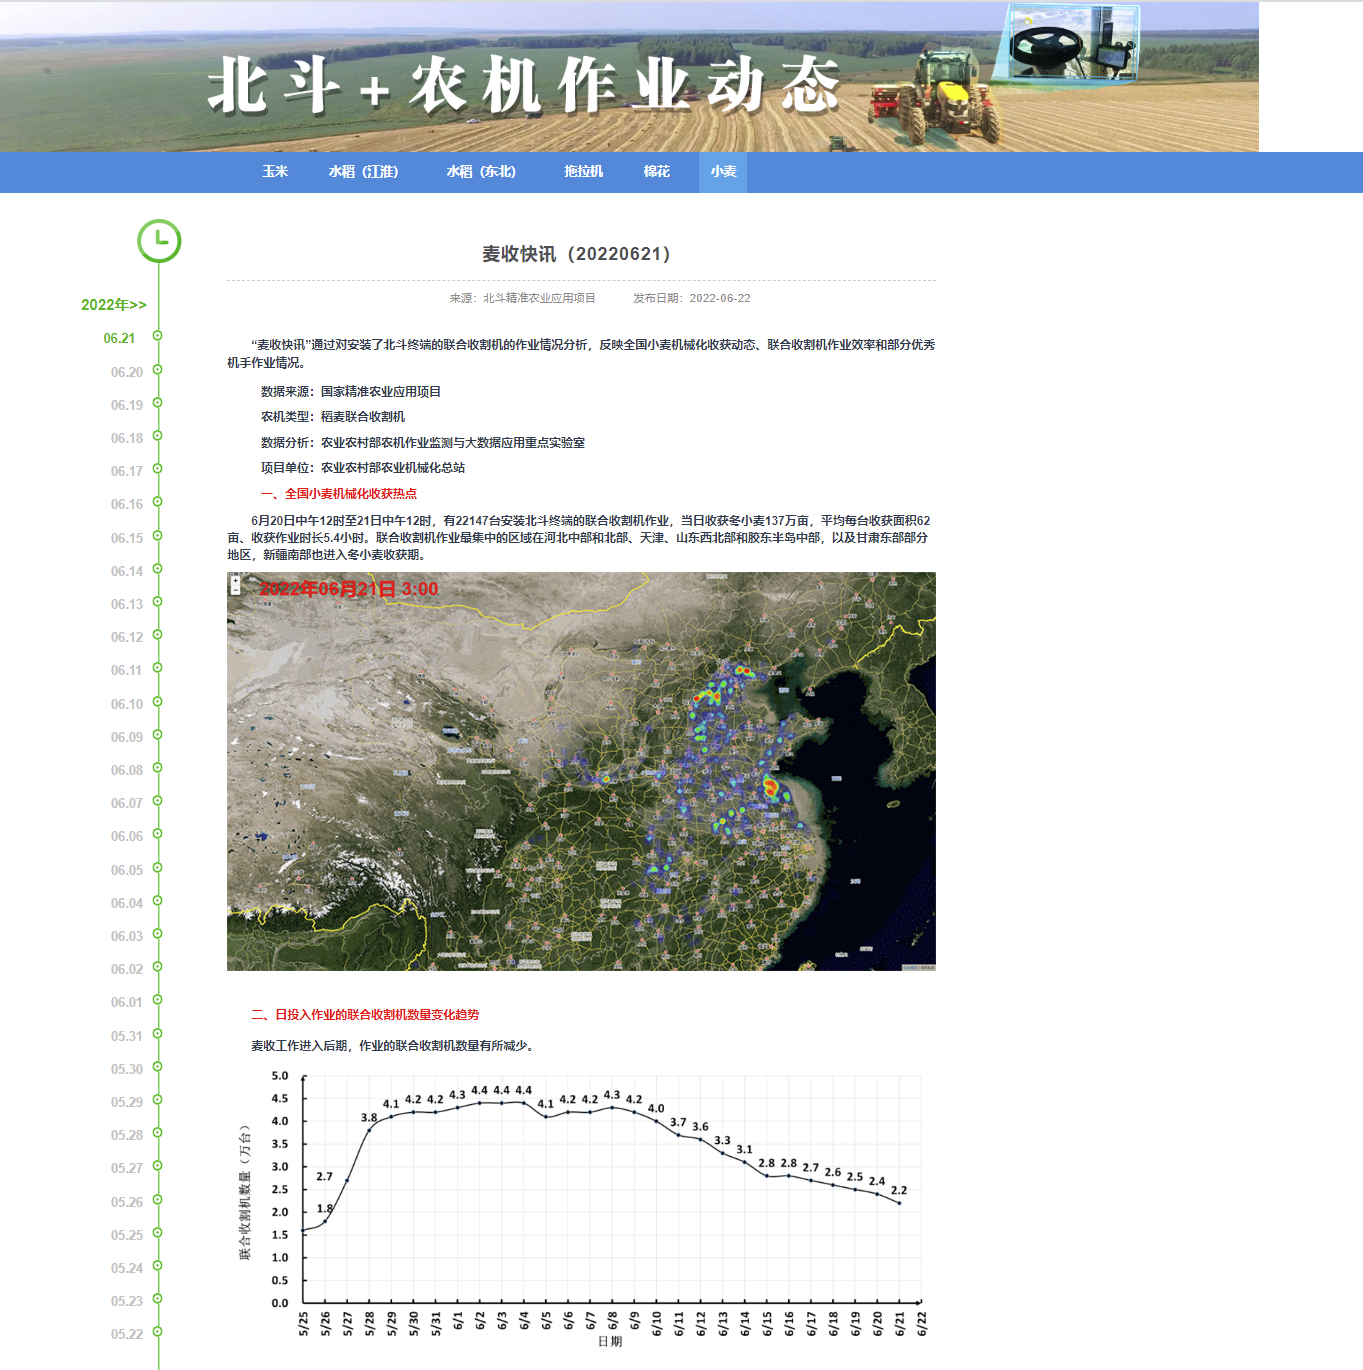This screenshot has width=1363, height=1370.
Task: Open the 拖拉机 tab
Action: 583,172
